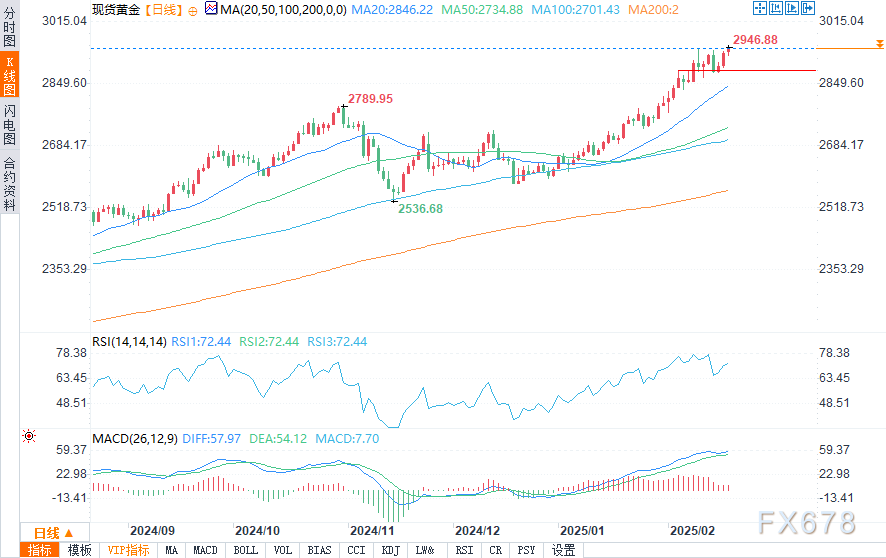Apply the RSI indicator button
Viewport: 886px width, 558px height.
(464, 550)
